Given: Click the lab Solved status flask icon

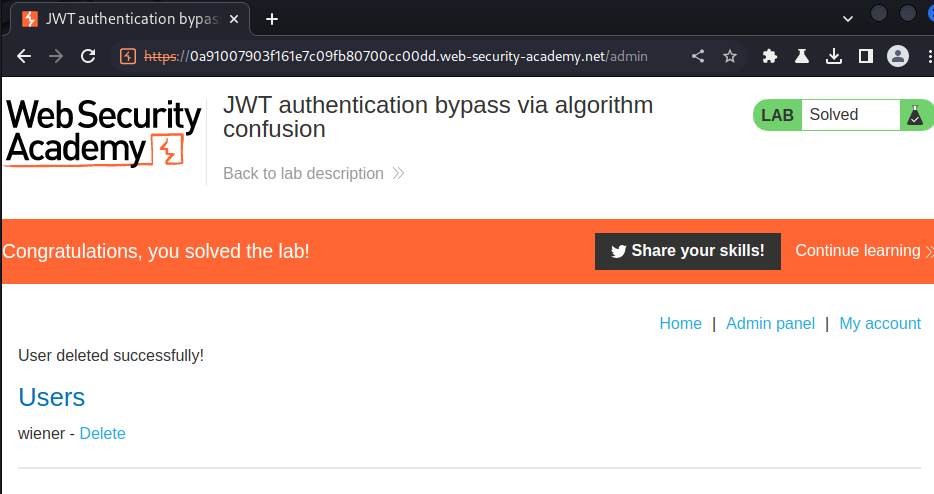Looking at the screenshot, I should [915, 115].
